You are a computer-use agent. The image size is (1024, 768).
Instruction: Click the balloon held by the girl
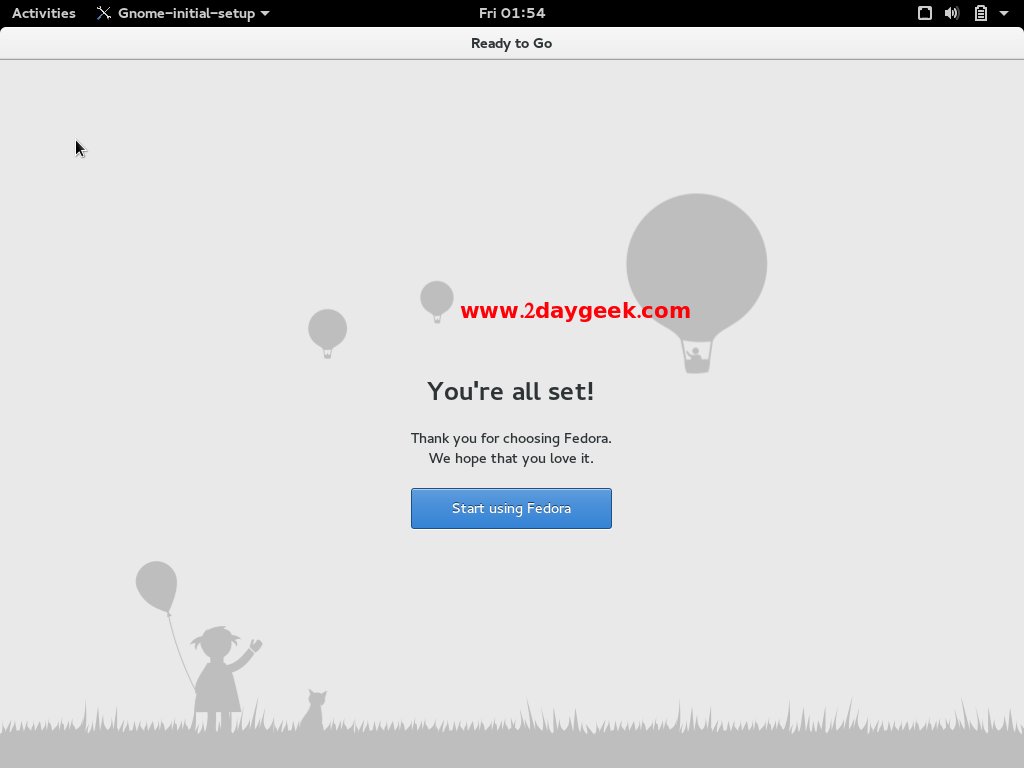pyautogui.click(x=156, y=585)
